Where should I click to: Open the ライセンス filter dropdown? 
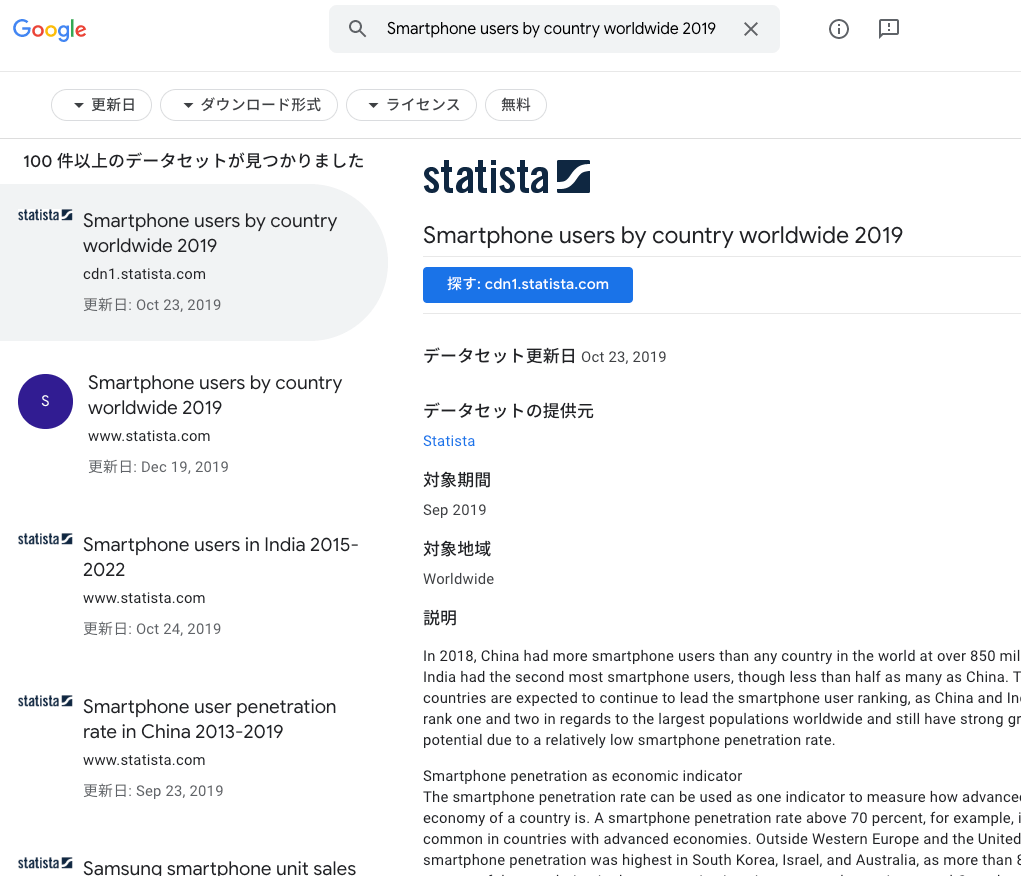pyautogui.click(x=412, y=105)
